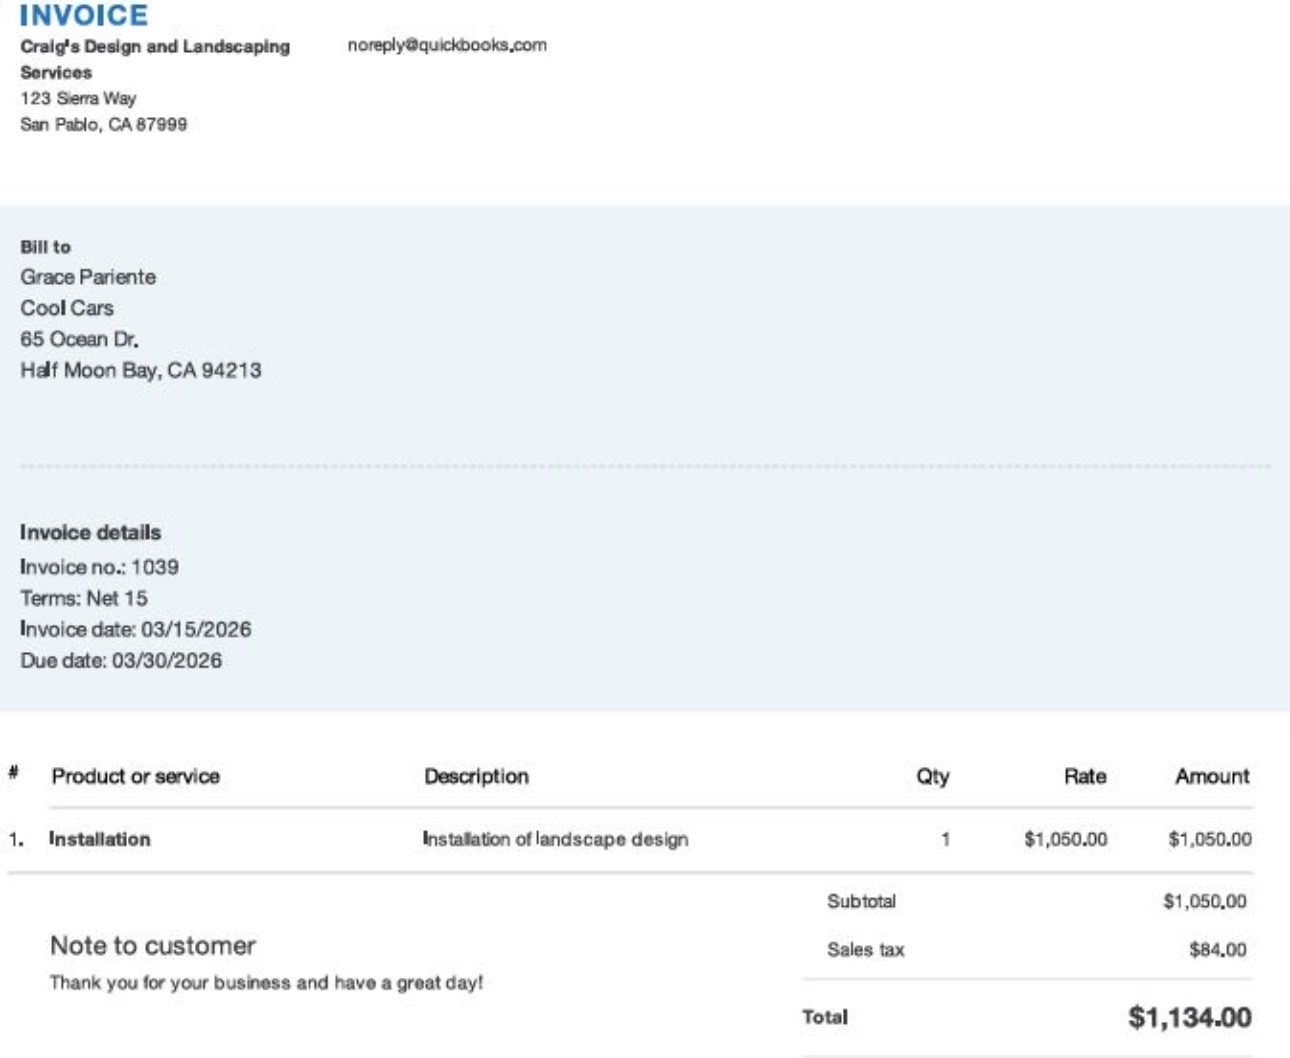Image resolution: width=1290 pixels, height=1058 pixels.
Task: Click the Product or service column header
Action: (x=135, y=776)
